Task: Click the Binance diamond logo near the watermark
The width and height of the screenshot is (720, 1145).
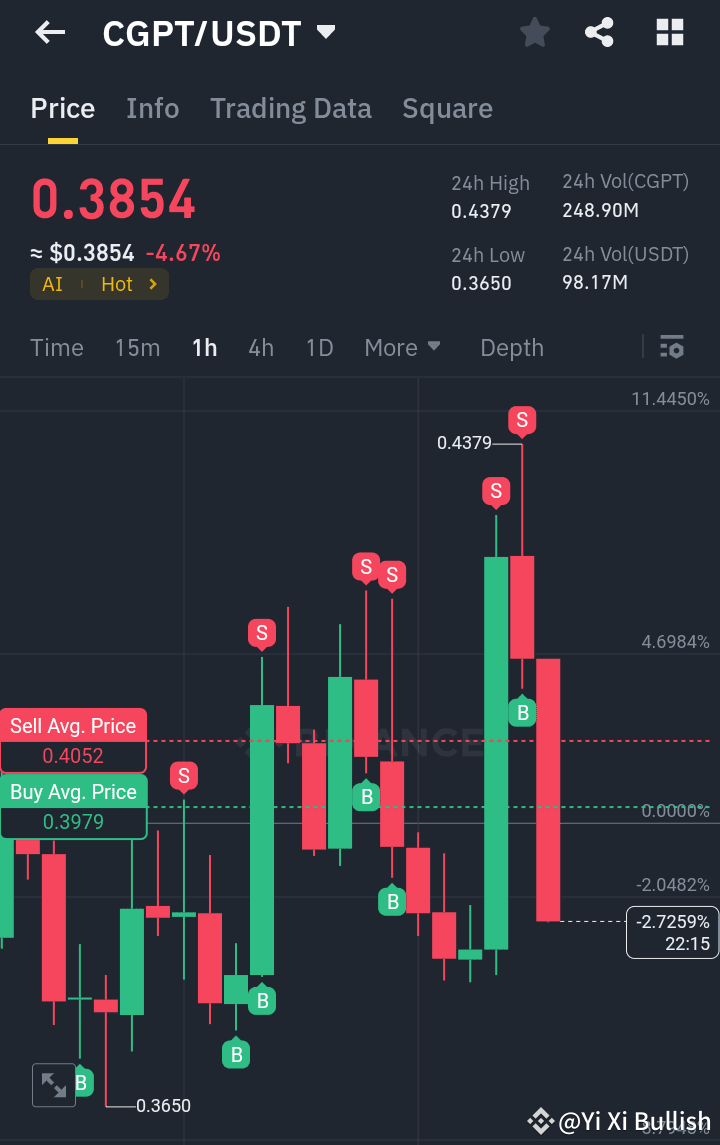Action: [x=543, y=1120]
